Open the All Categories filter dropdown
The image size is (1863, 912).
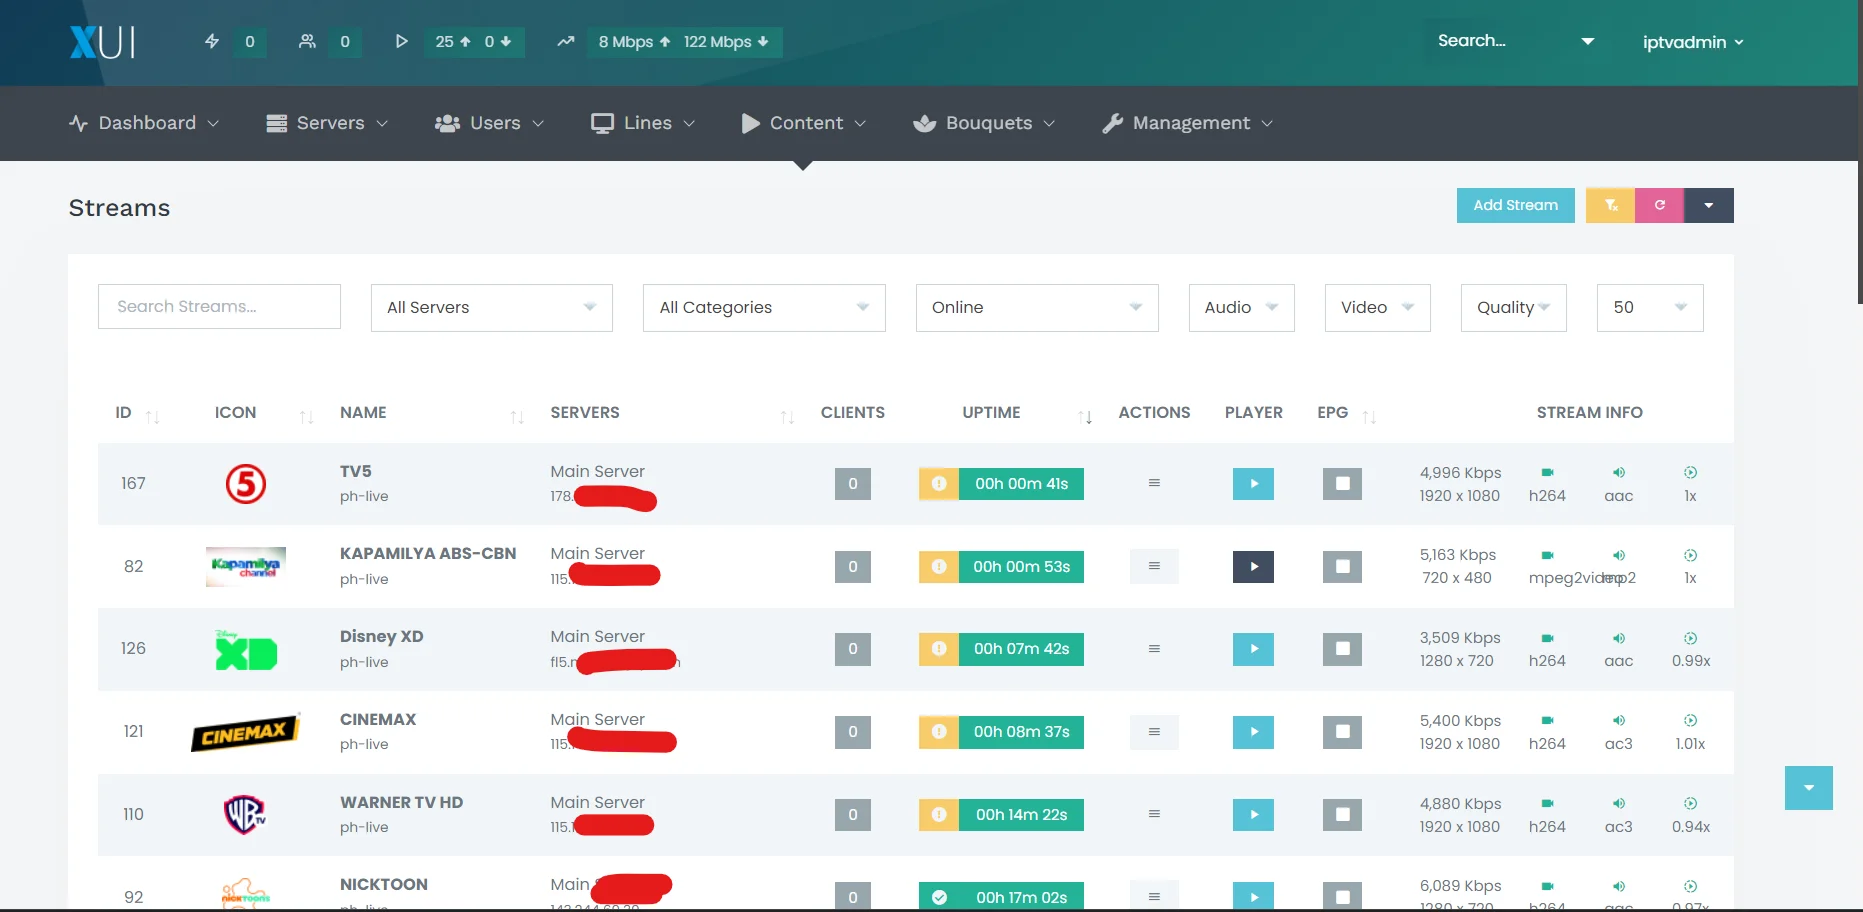(764, 308)
